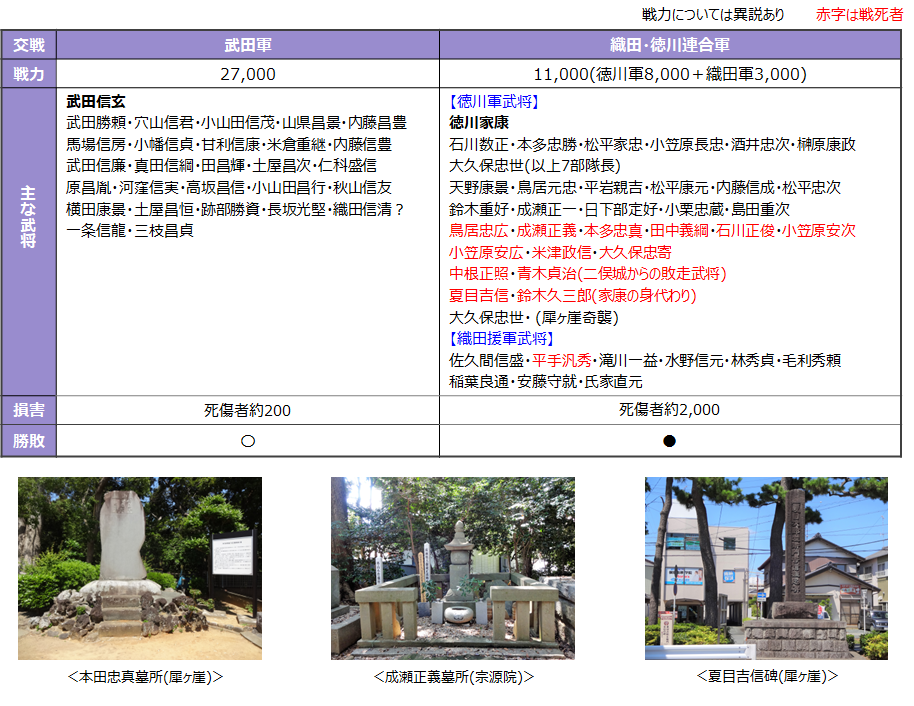Select the 交戦 header cell
The width and height of the screenshot is (914, 706).
[29, 45]
